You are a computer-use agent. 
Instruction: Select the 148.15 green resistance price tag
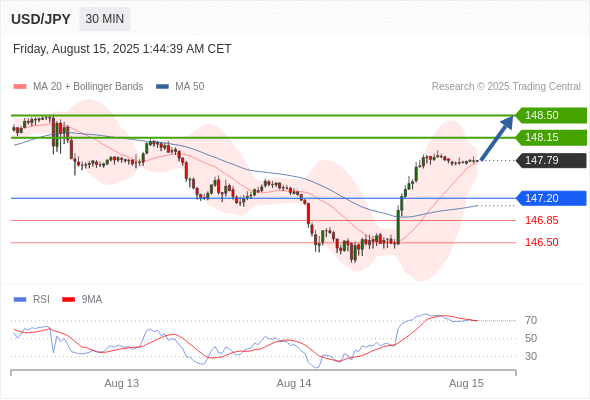[x=551, y=137]
